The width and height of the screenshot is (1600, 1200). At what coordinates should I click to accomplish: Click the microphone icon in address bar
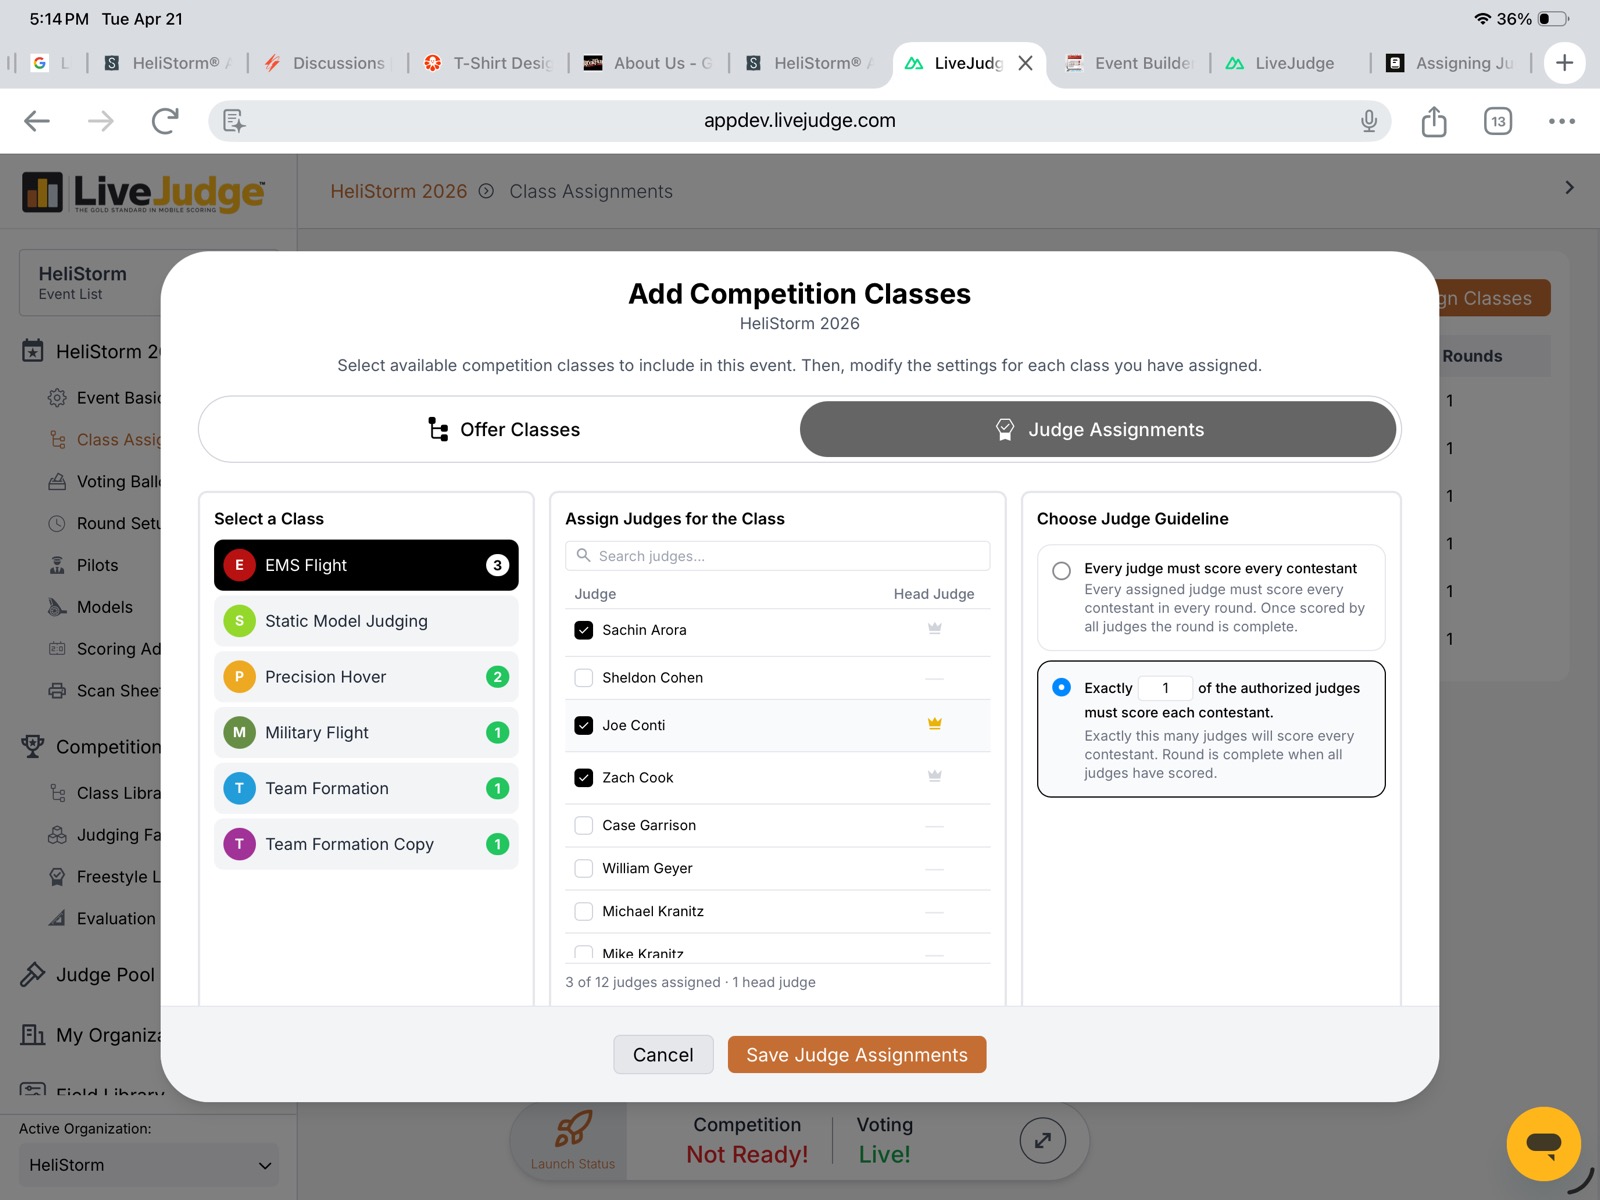point(1369,121)
